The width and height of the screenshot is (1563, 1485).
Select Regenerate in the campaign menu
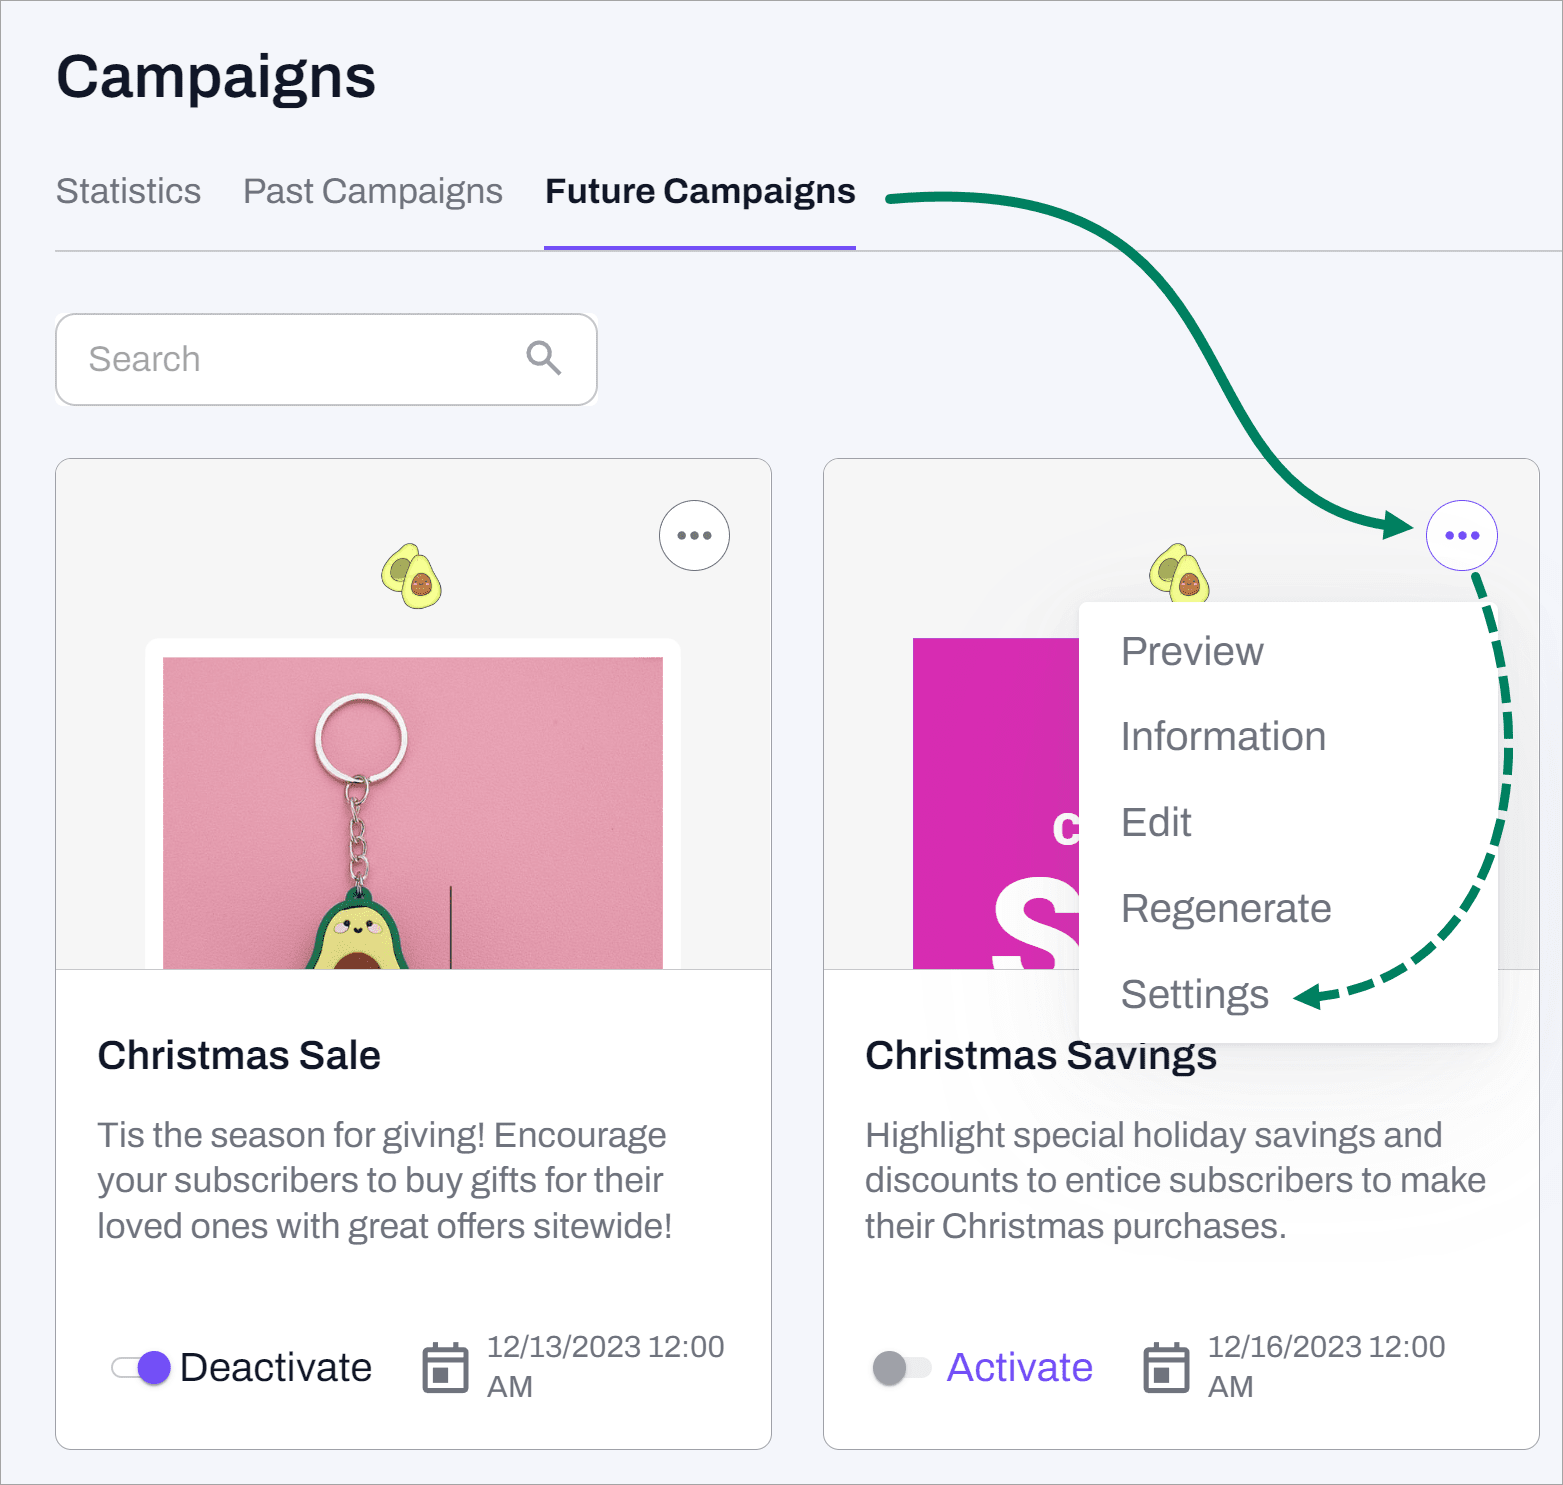tap(1226, 909)
